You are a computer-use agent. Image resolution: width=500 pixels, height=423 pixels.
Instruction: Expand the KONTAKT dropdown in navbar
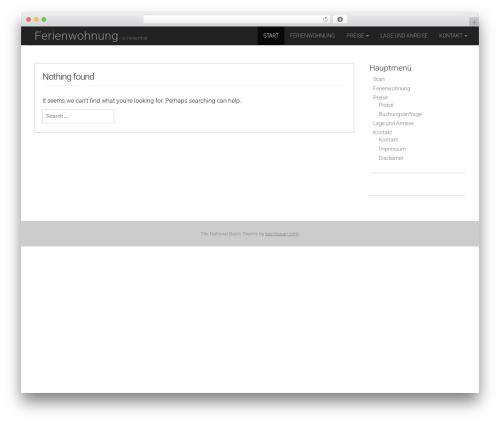453,36
